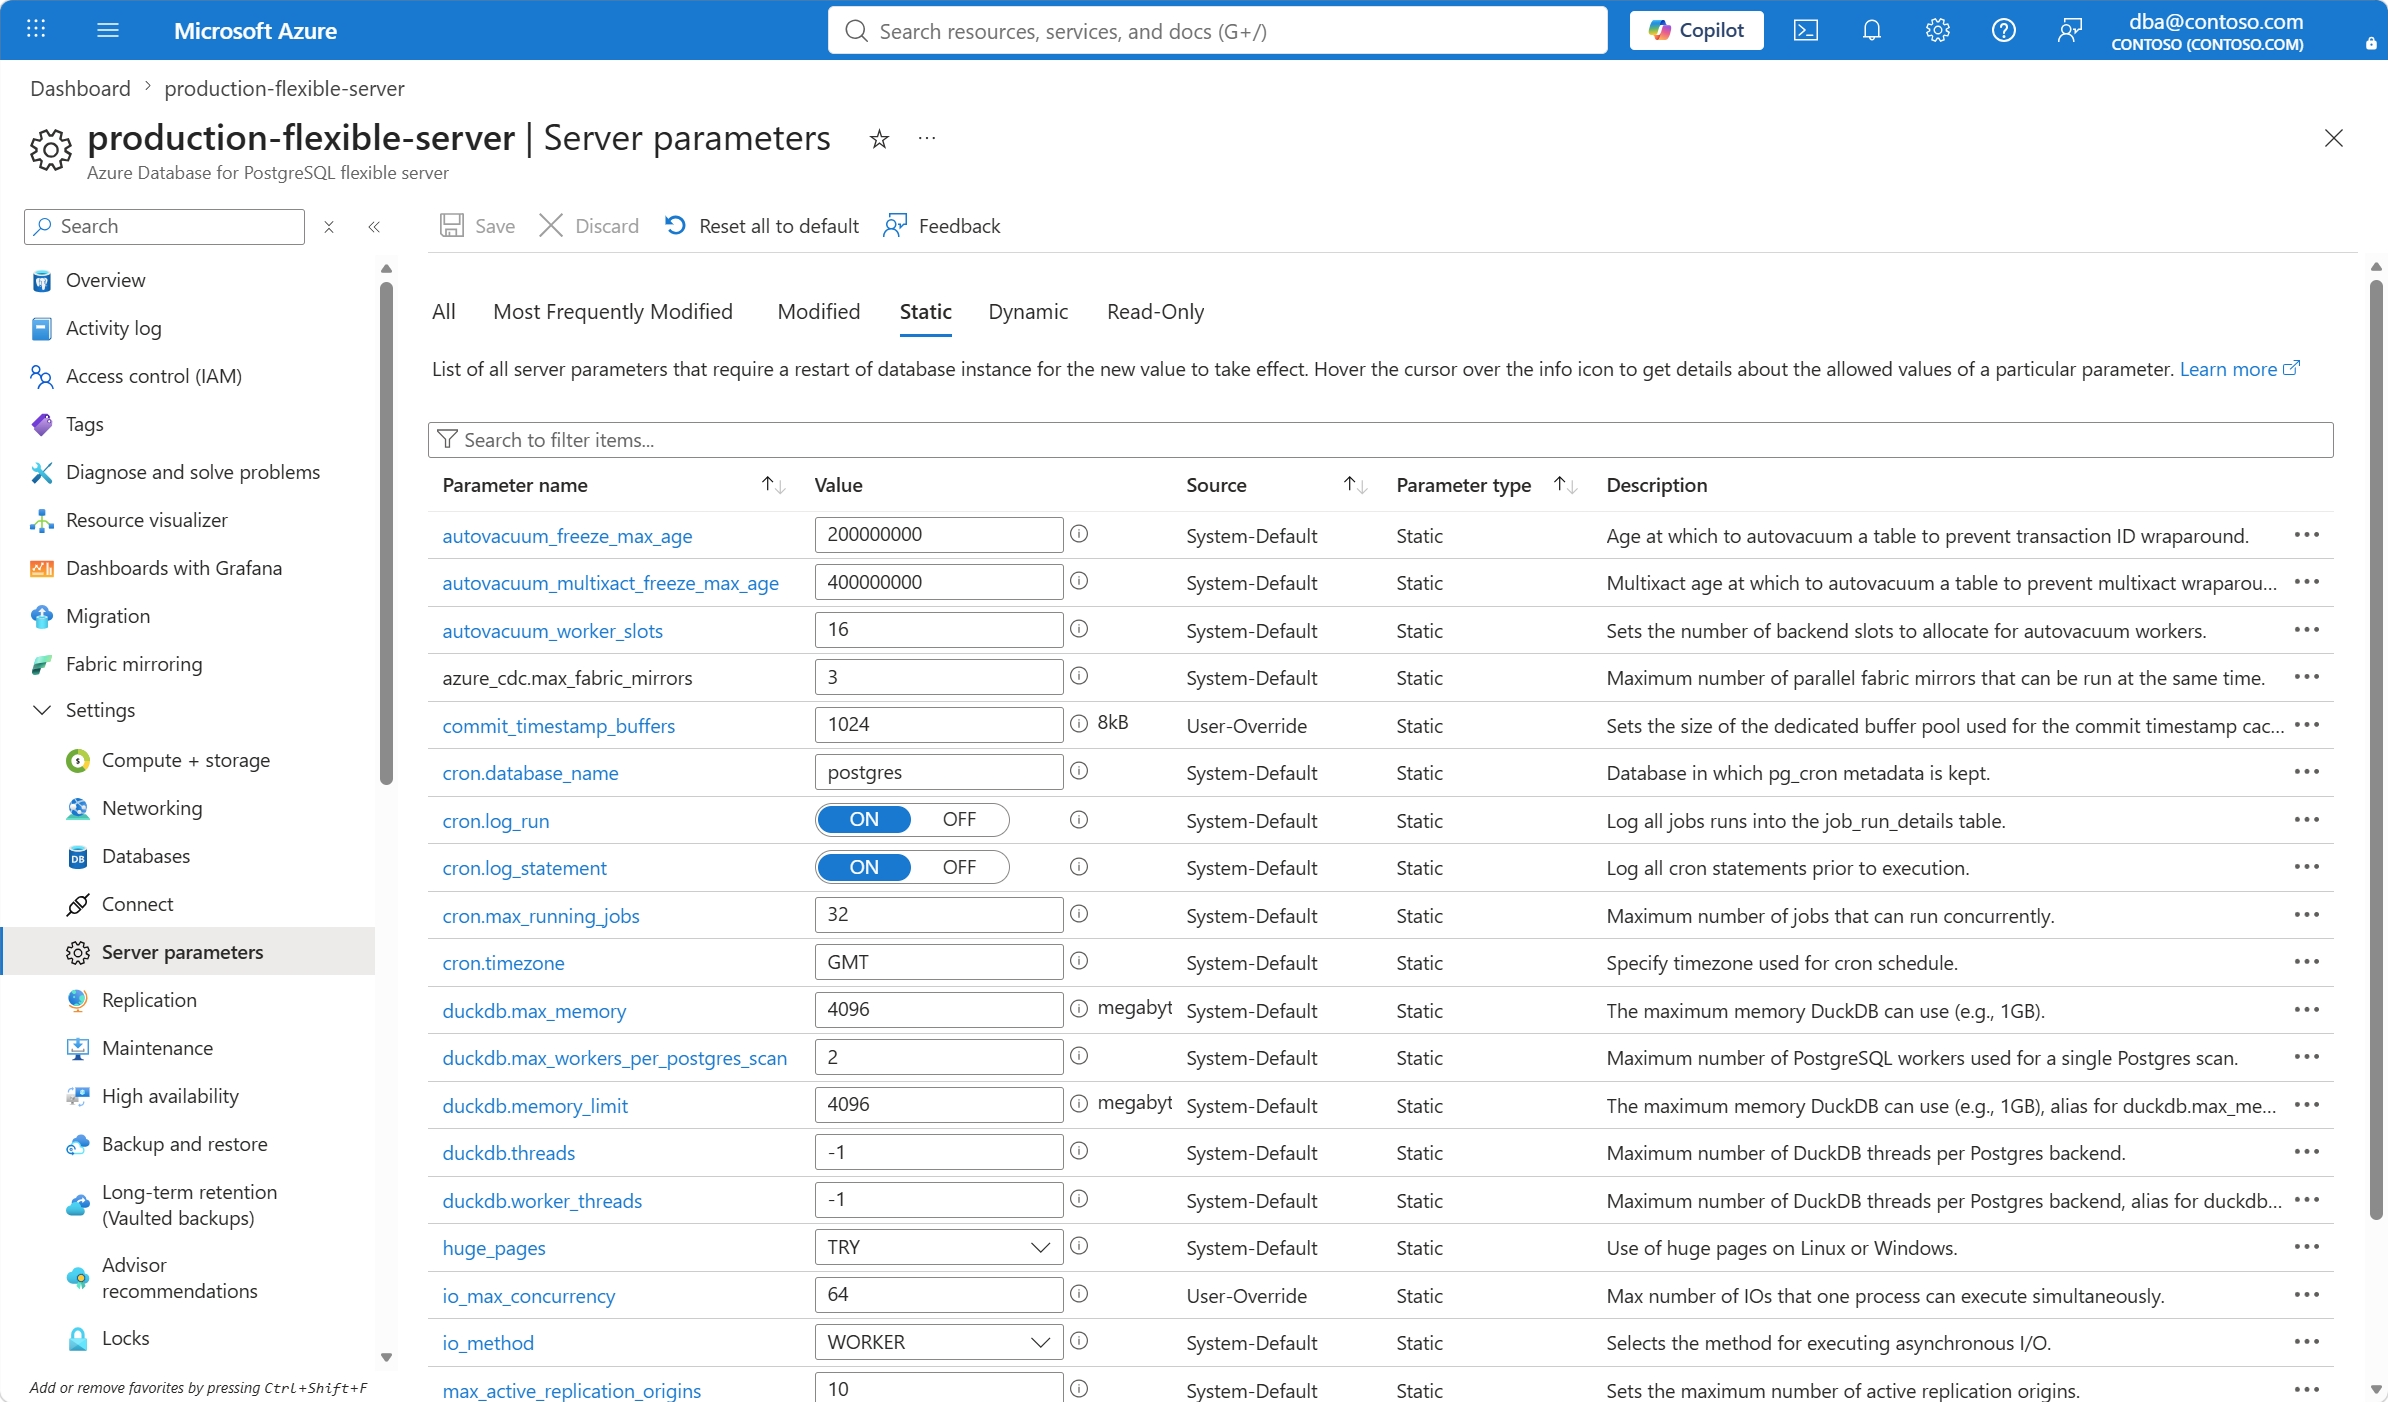Click the info icon for cron.log_run

point(1079,819)
